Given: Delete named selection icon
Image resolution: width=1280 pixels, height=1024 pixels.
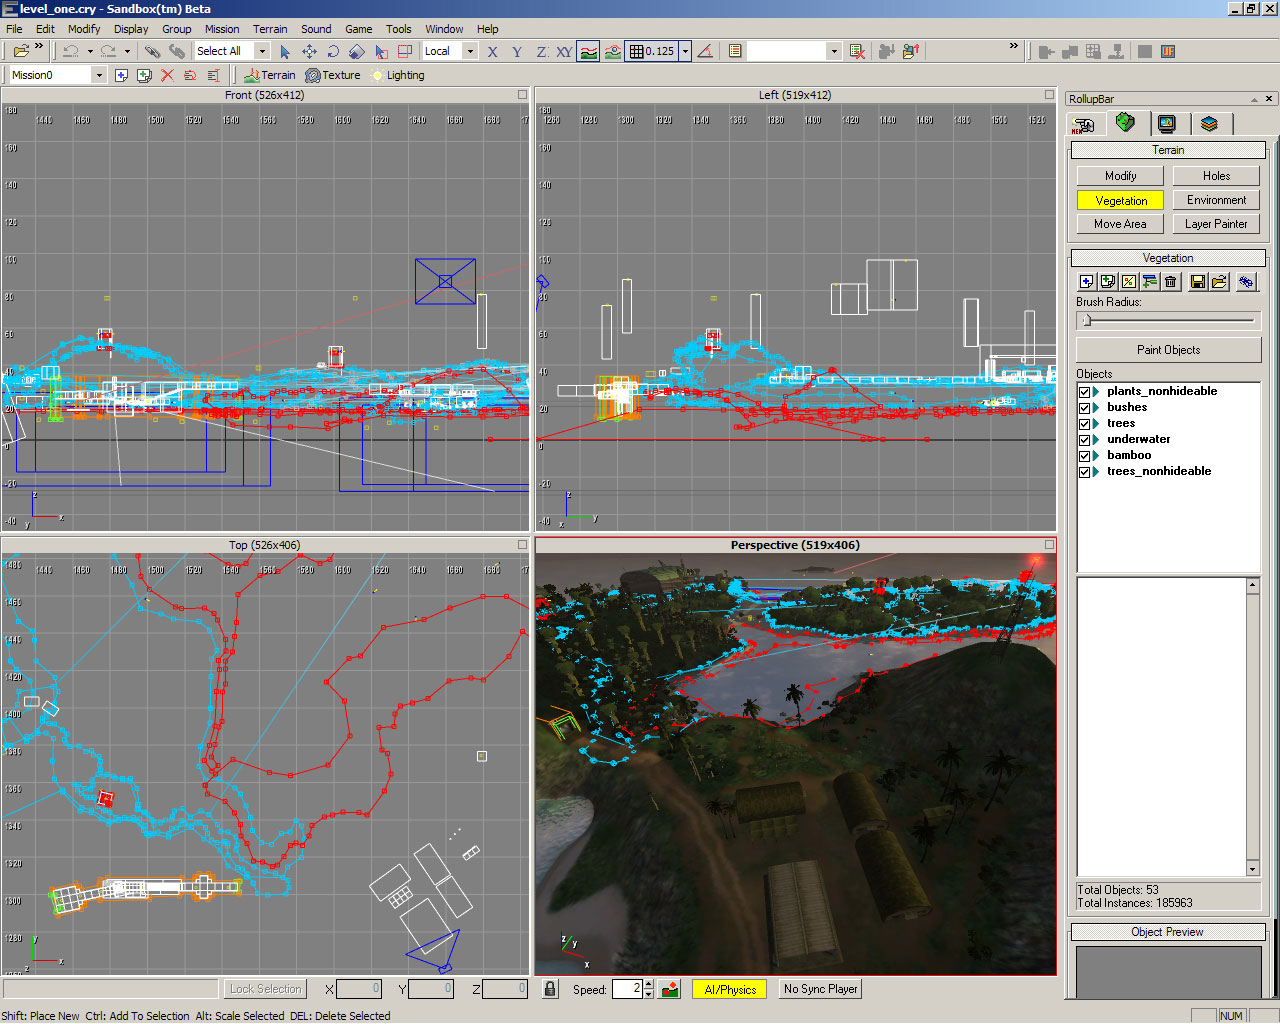Looking at the screenshot, I should [x=857, y=51].
